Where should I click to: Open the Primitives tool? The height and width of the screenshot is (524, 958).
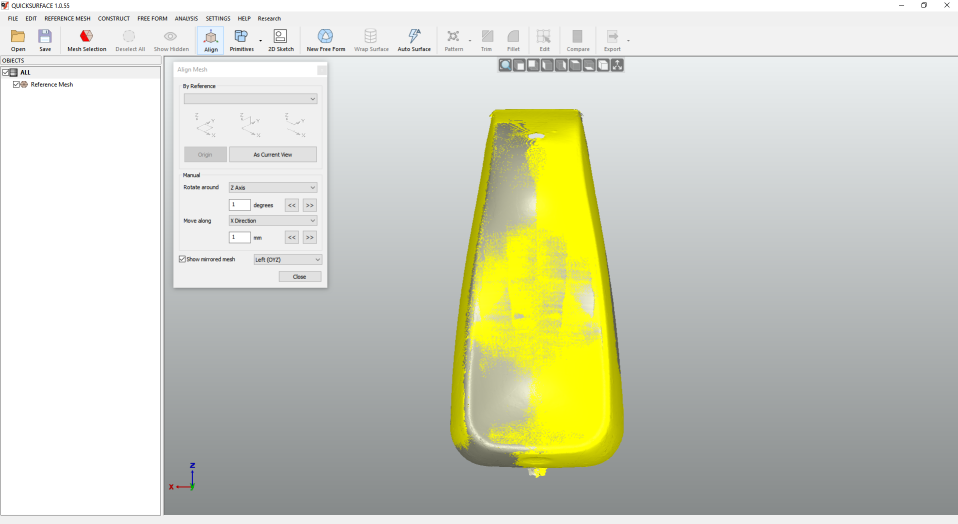[x=241, y=40]
